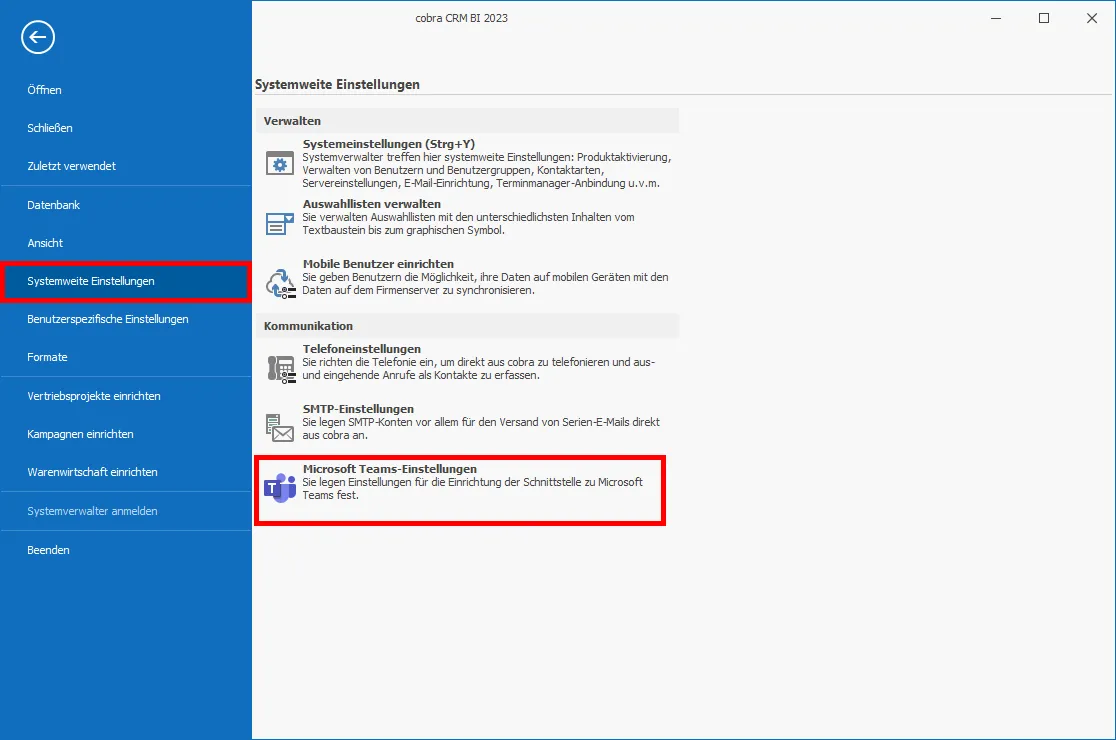Click the Systemweite Einstellungen page heading
The height and width of the screenshot is (740, 1116).
click(x=337, y=85)
